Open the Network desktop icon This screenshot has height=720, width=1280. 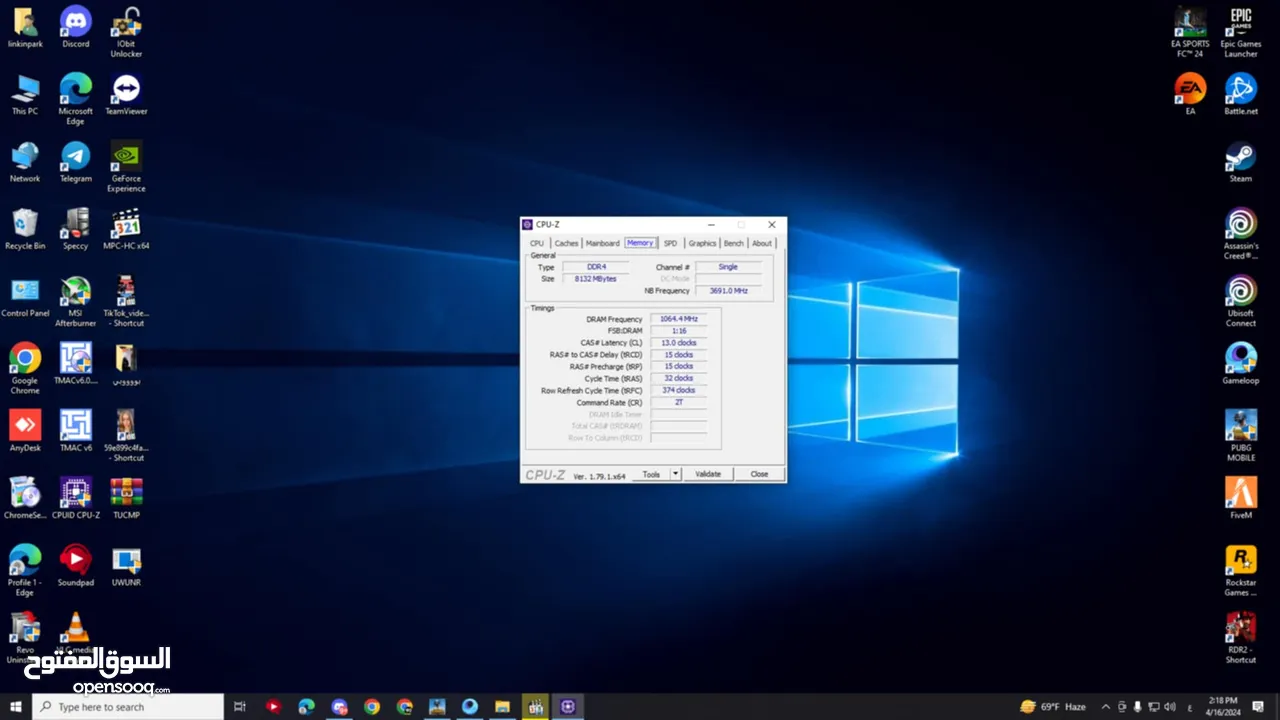coord(25,162)
